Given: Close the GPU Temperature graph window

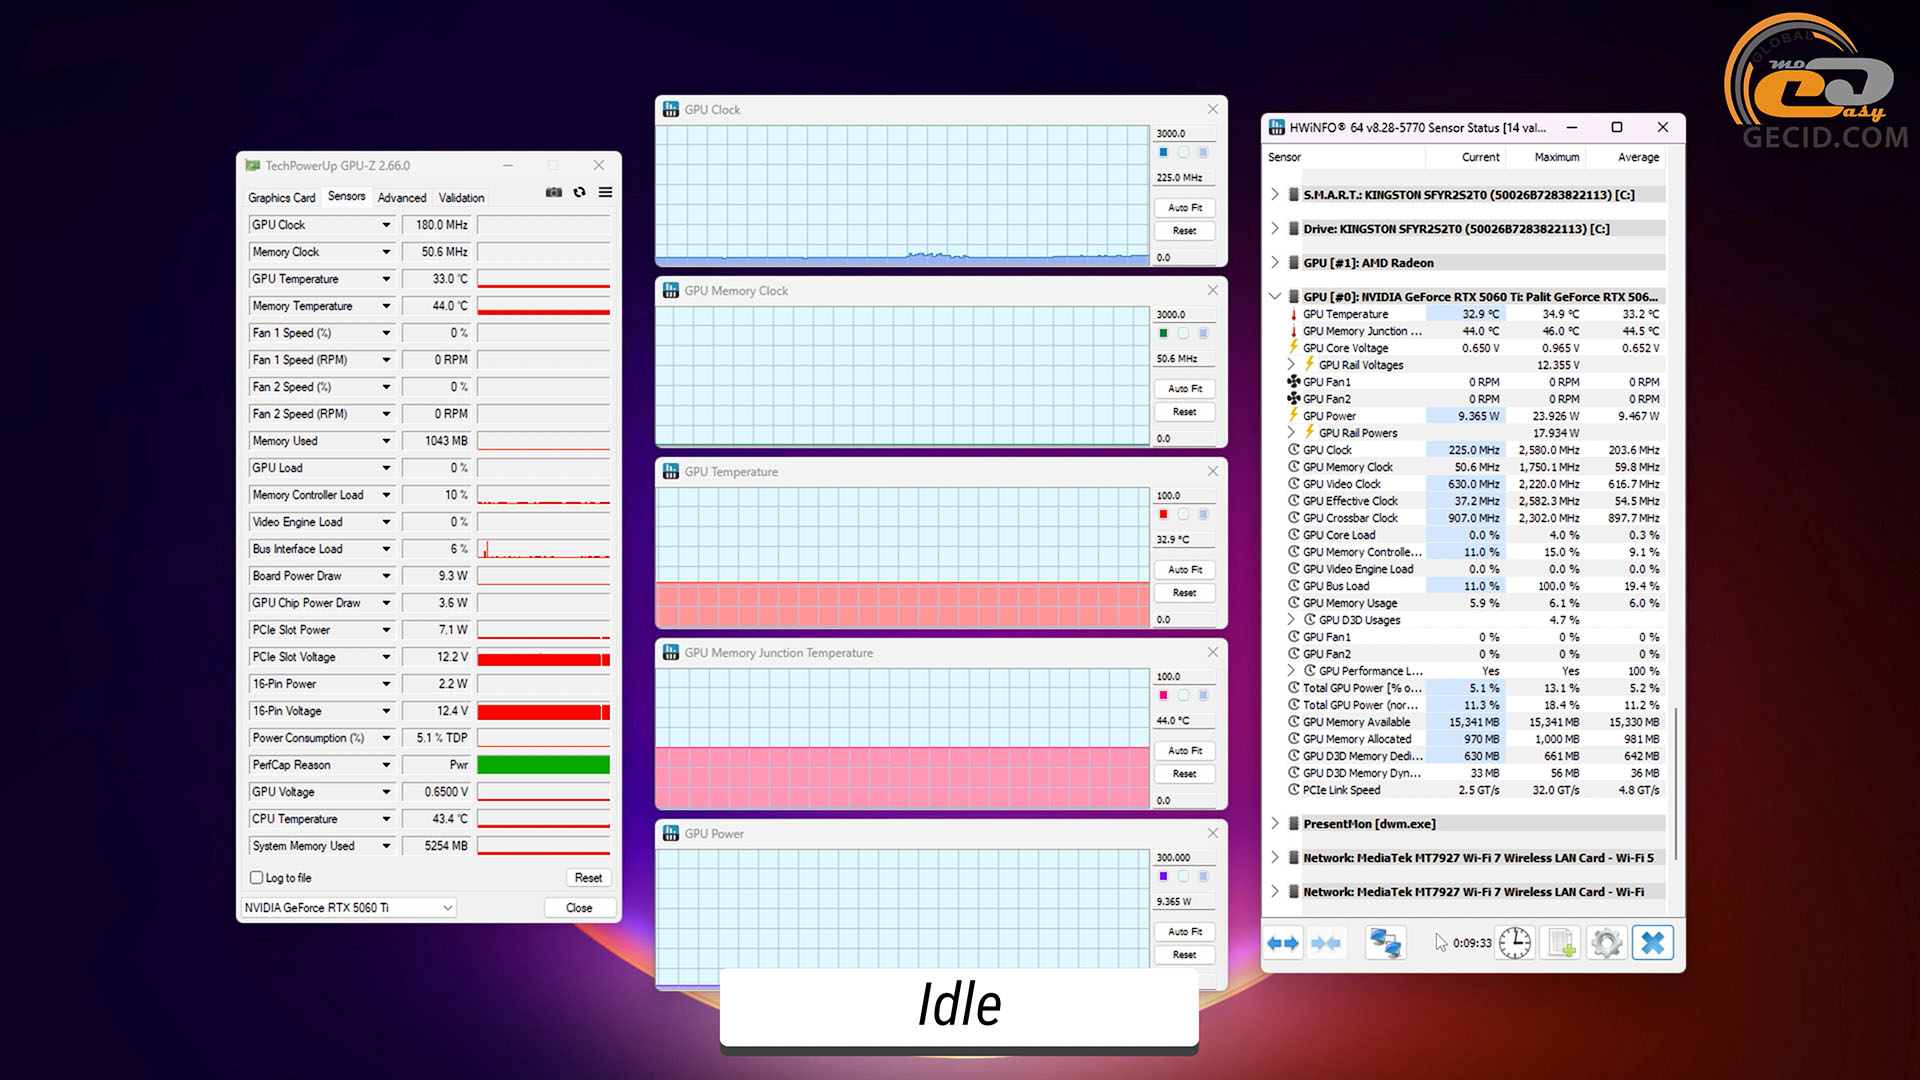Looking at the screenshot, I should pos(1213,471).
